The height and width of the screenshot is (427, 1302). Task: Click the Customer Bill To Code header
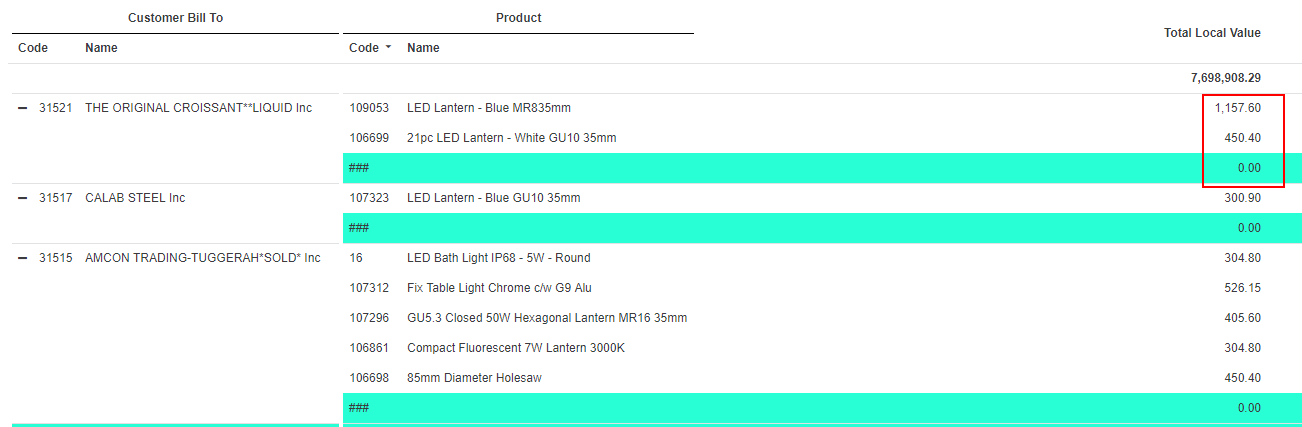click(33, 48)
